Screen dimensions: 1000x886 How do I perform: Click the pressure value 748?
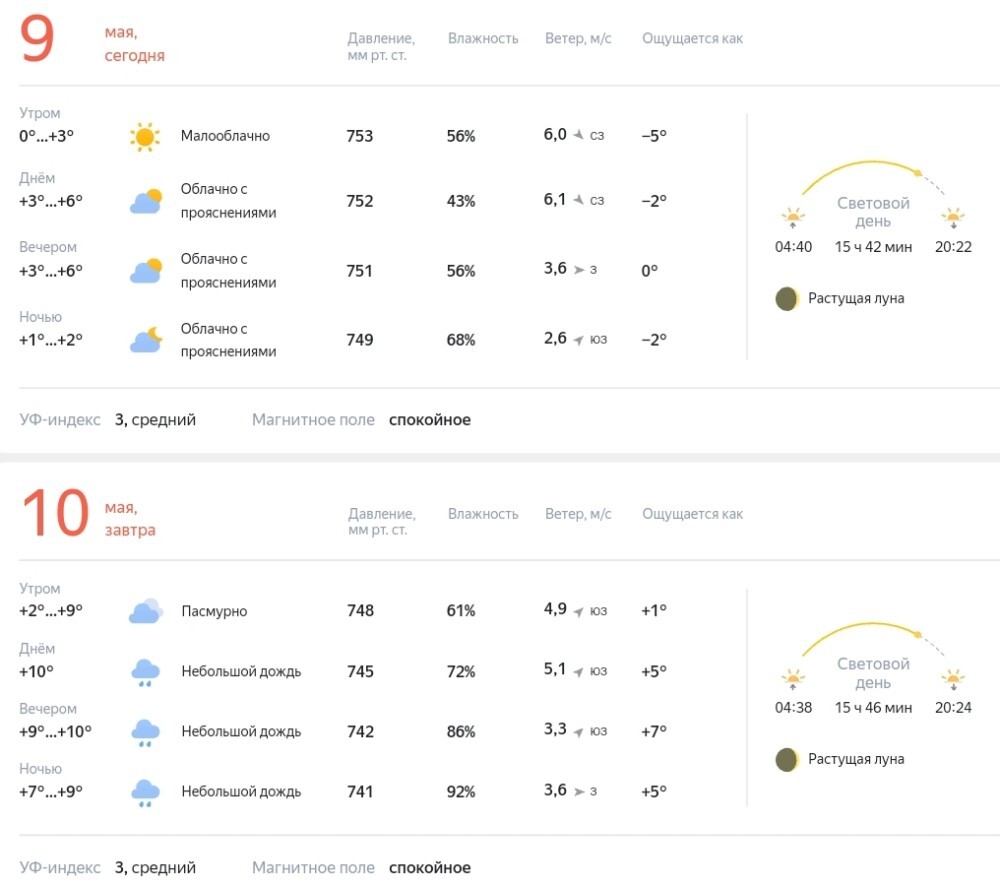click(x=360, y=610)
